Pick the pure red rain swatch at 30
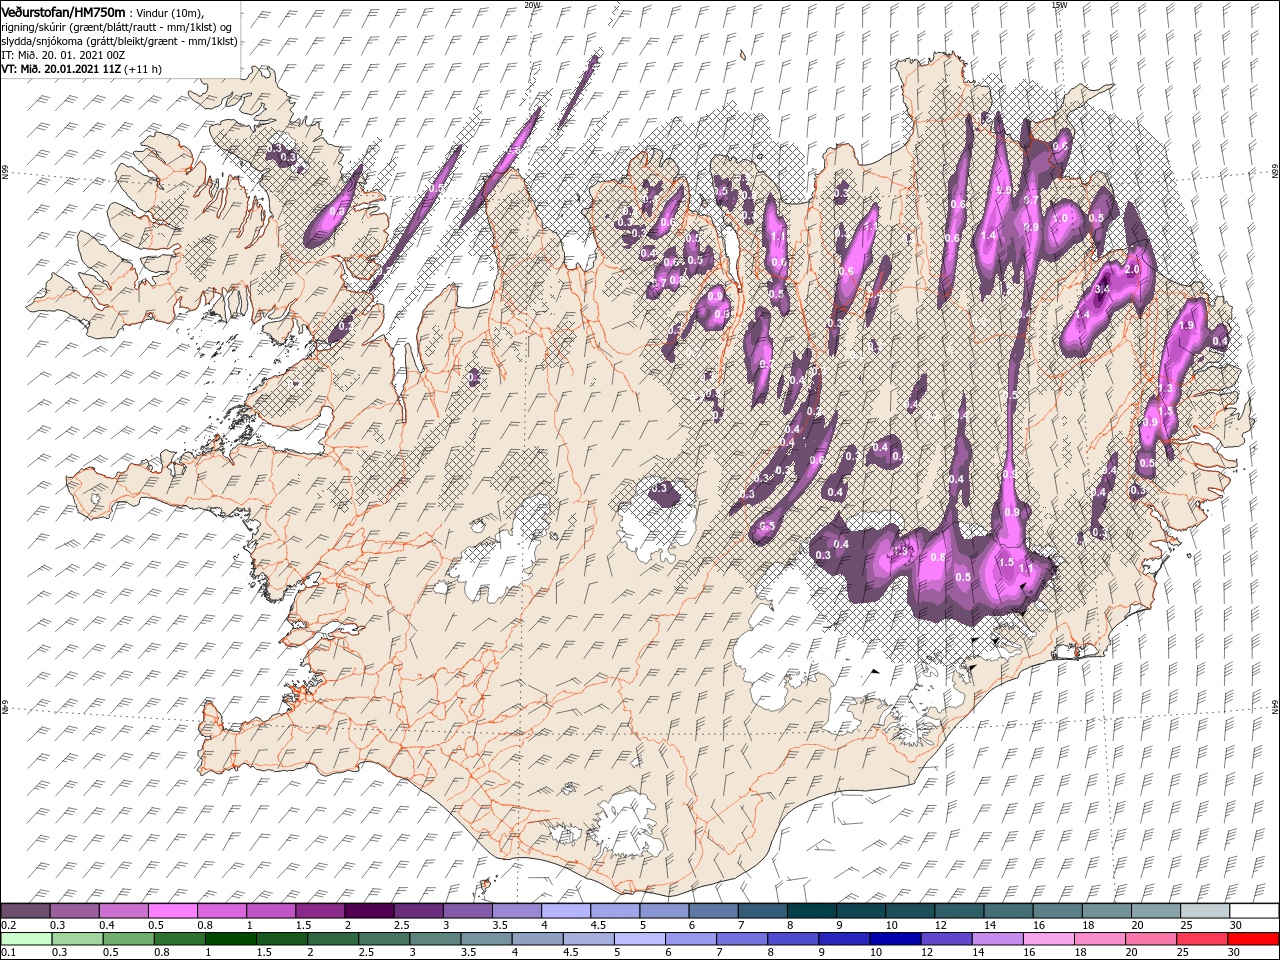1280x960 pixels. coord(1251,939)
